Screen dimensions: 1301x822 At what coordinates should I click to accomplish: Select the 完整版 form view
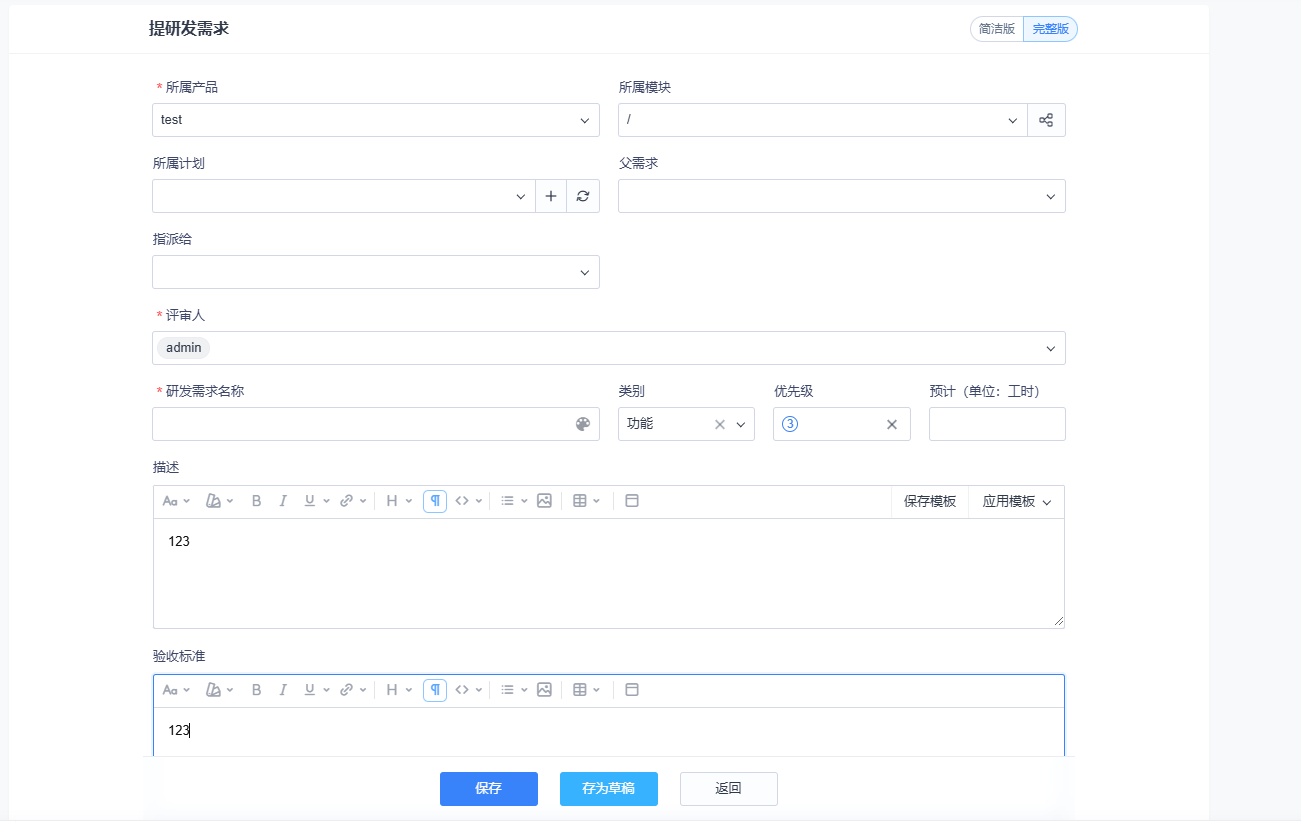click(x=1050, y=29)
